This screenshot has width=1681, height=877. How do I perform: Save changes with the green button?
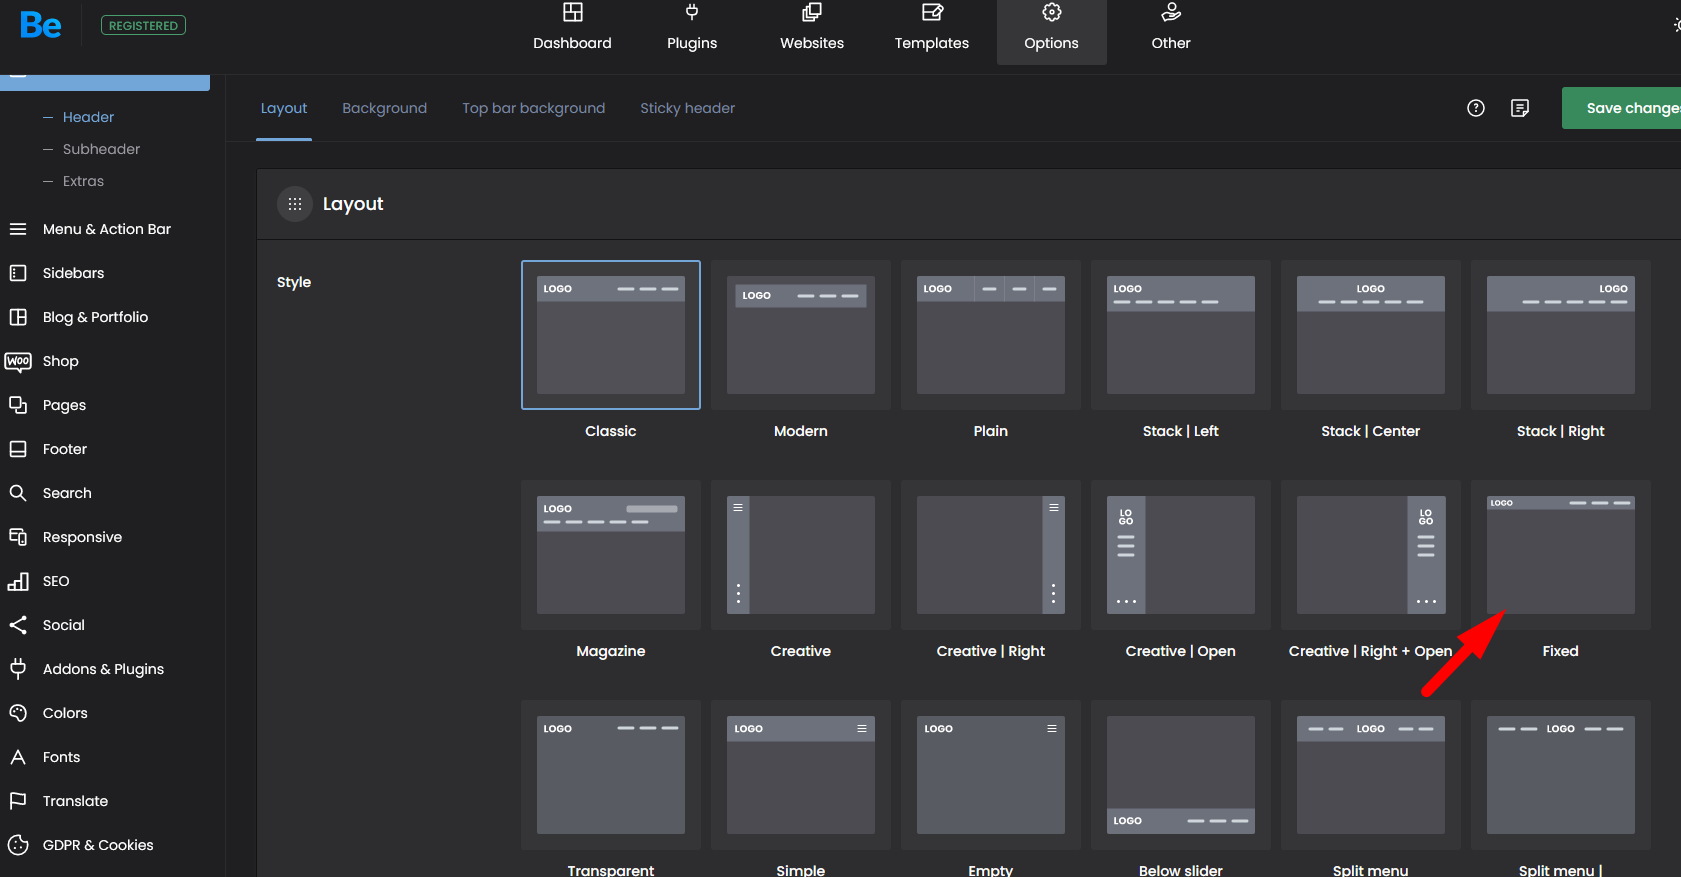pyautogui.click(x=1622, y=108)
